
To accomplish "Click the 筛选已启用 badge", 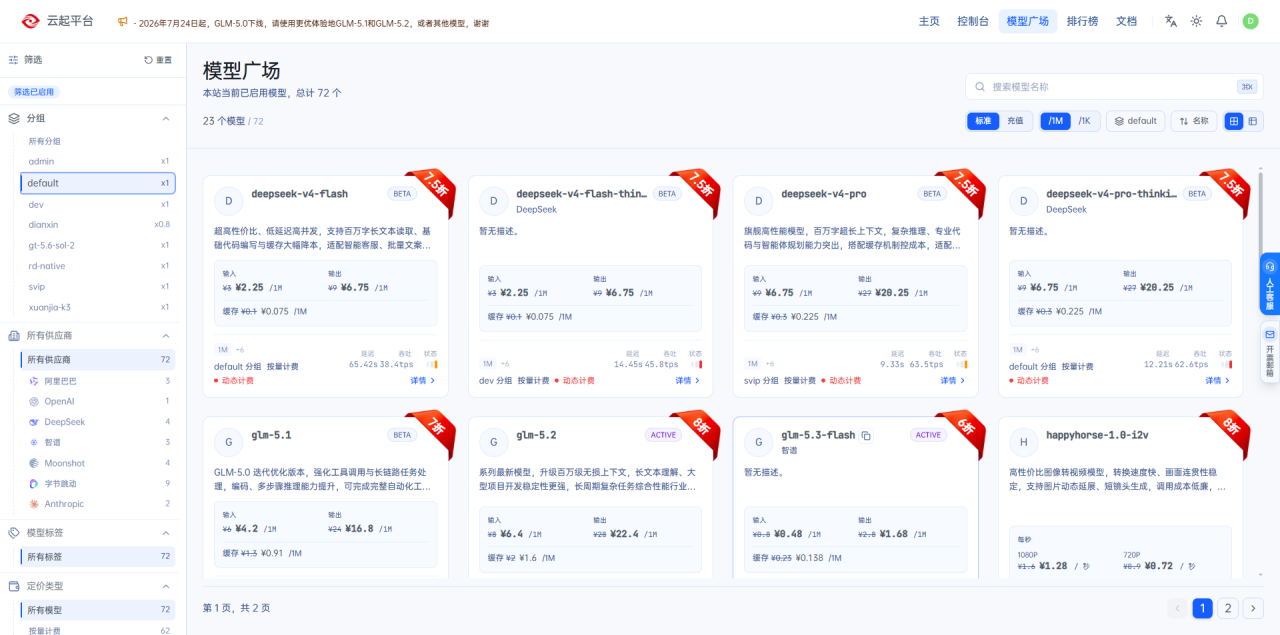I will (x=34, y=92).
